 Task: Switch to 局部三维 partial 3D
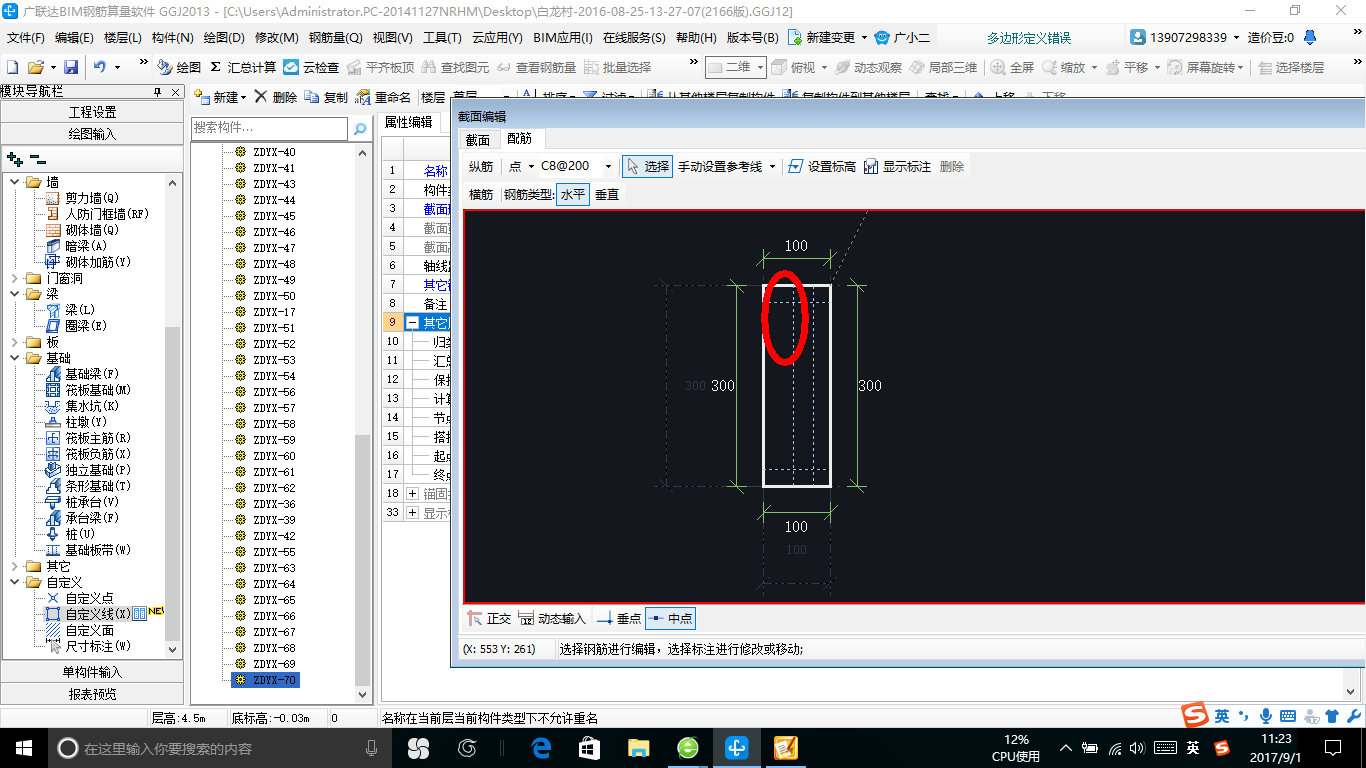pyautogui.click(x=943, y=67)
